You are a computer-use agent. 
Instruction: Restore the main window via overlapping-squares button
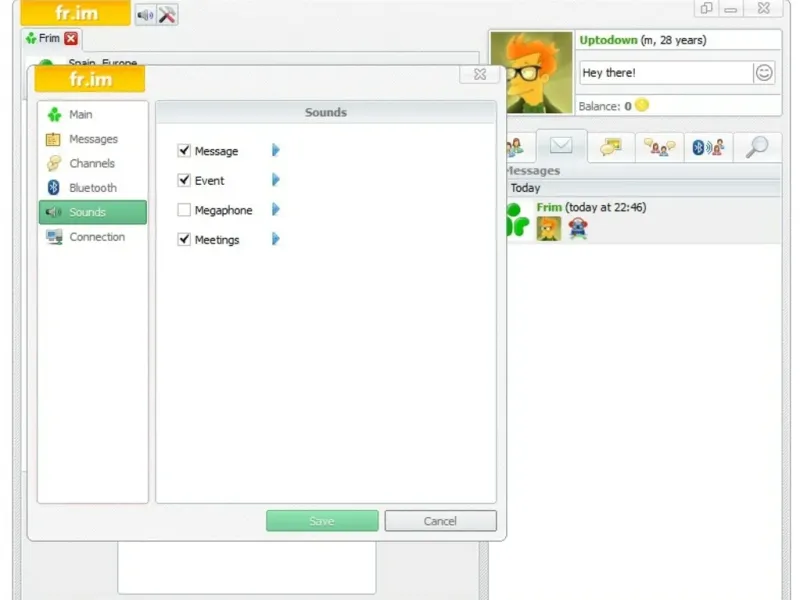point(706,8)
